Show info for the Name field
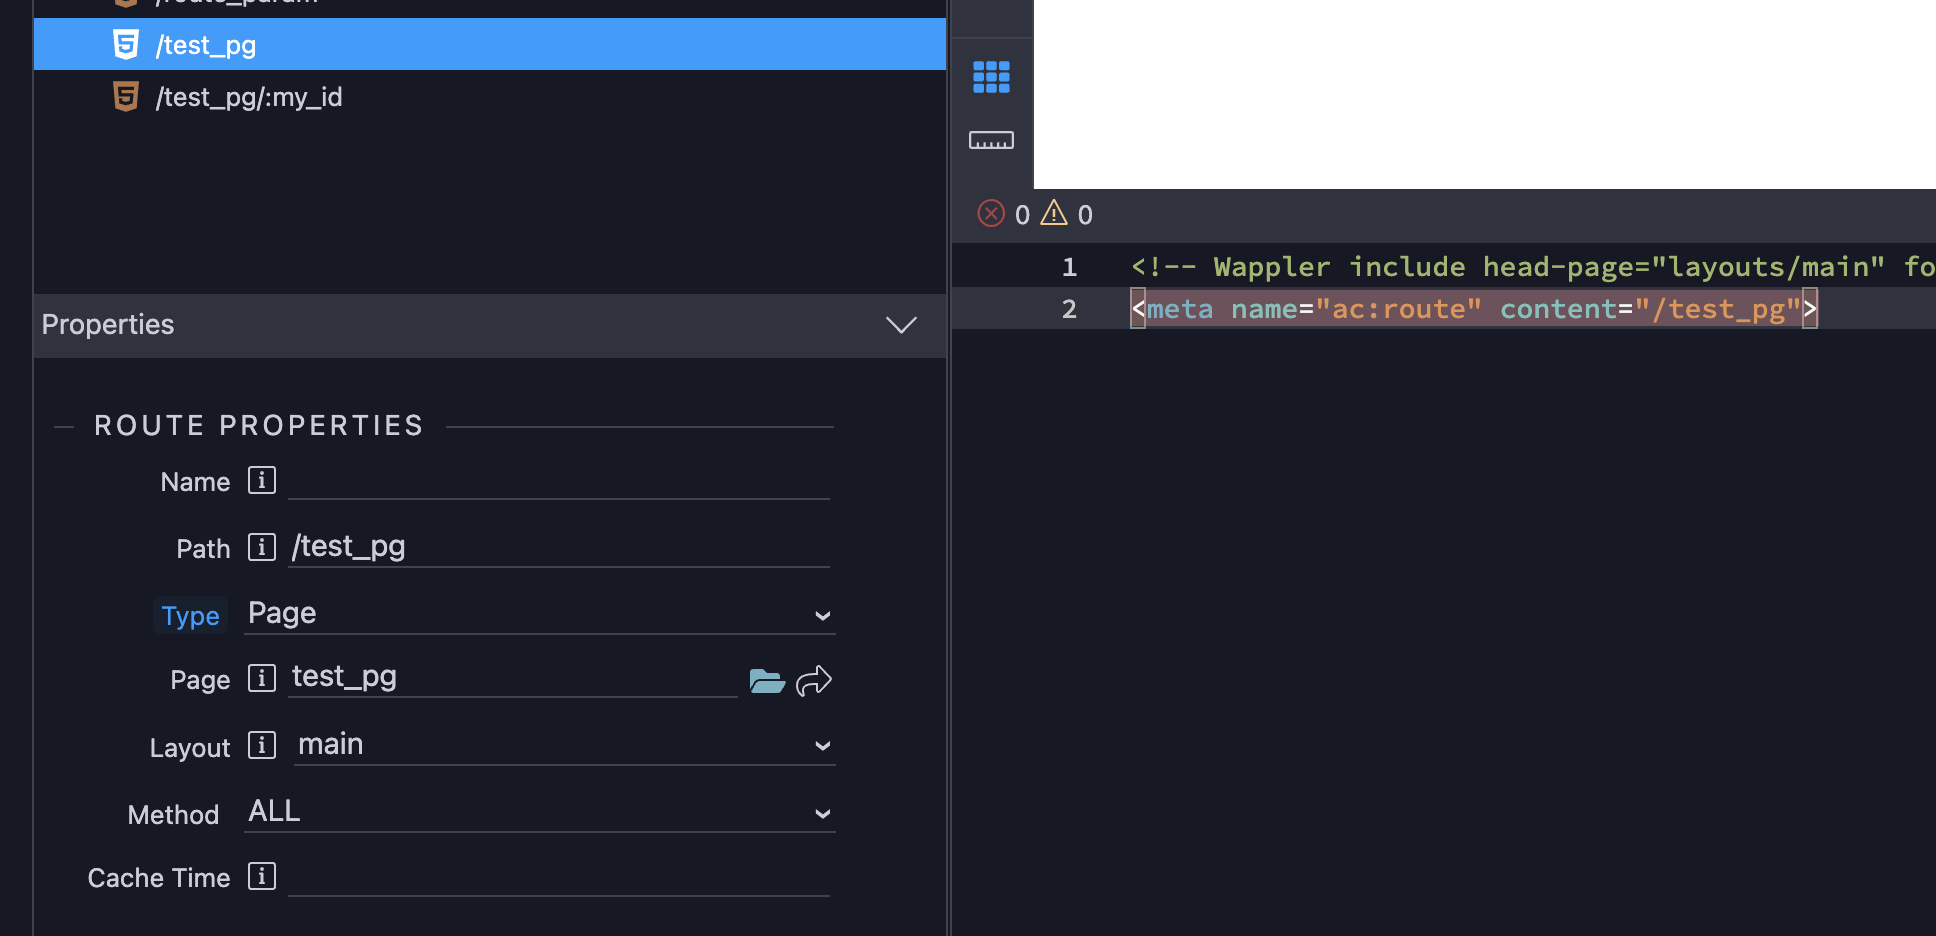The height and width of the screenshot is (936, 1936). point(262,480)
